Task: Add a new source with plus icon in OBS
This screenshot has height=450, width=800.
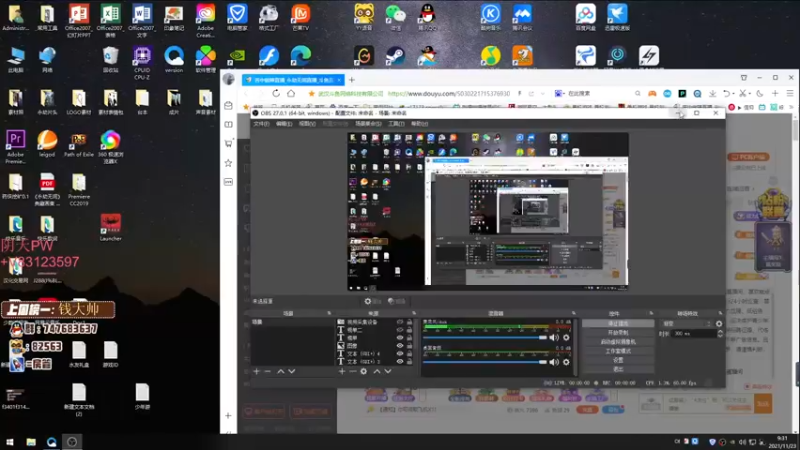Action: (342, 371)
